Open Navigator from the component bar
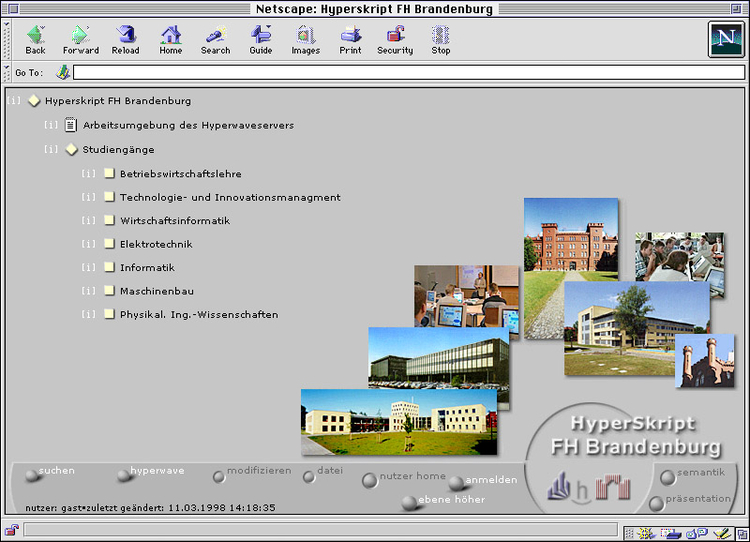 pyautogui.click(x=646, y=532)
